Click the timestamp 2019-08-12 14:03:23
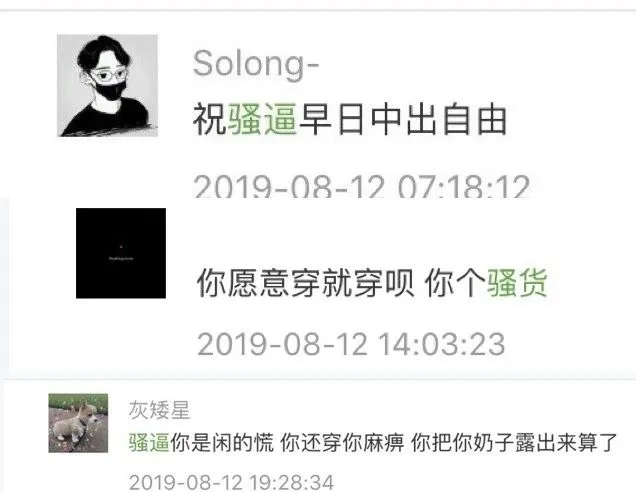 (x=351, y=344)
